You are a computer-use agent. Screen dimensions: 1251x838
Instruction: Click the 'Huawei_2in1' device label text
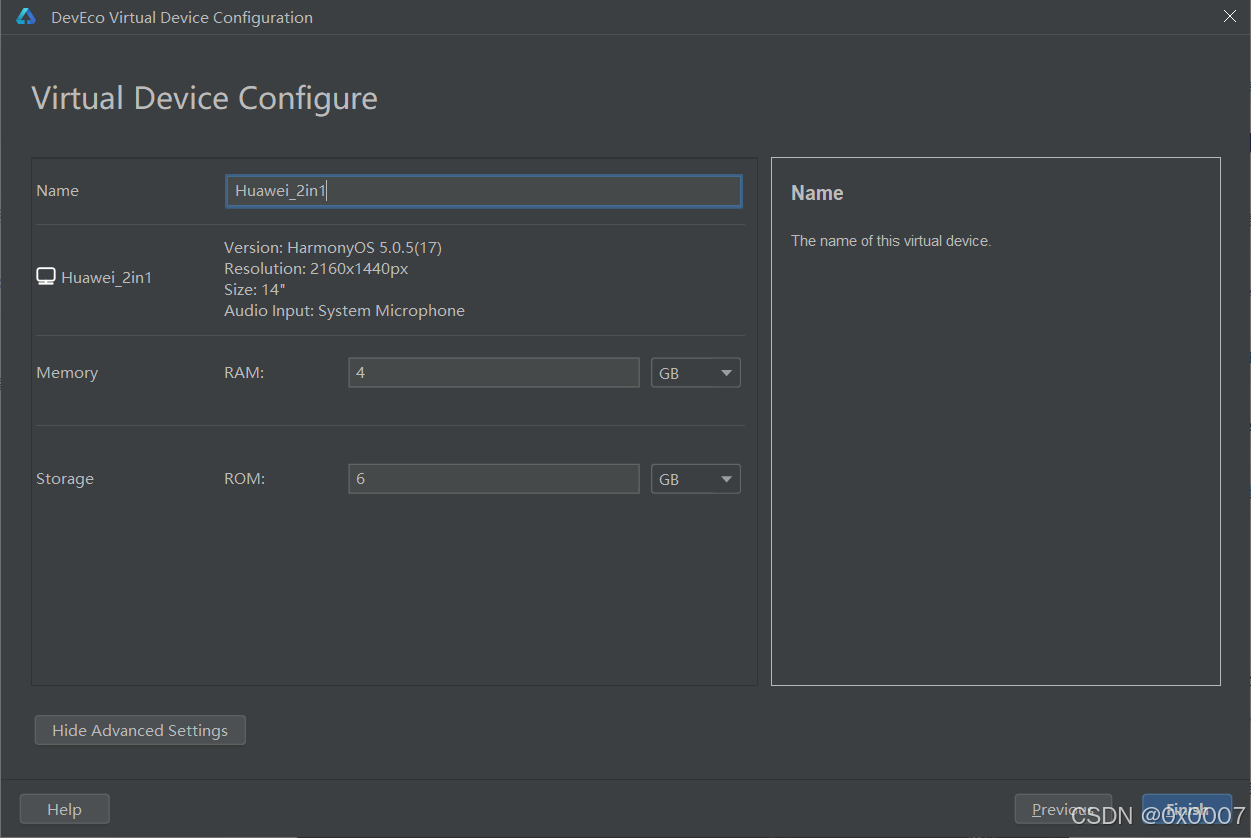[x=107, y=278]
